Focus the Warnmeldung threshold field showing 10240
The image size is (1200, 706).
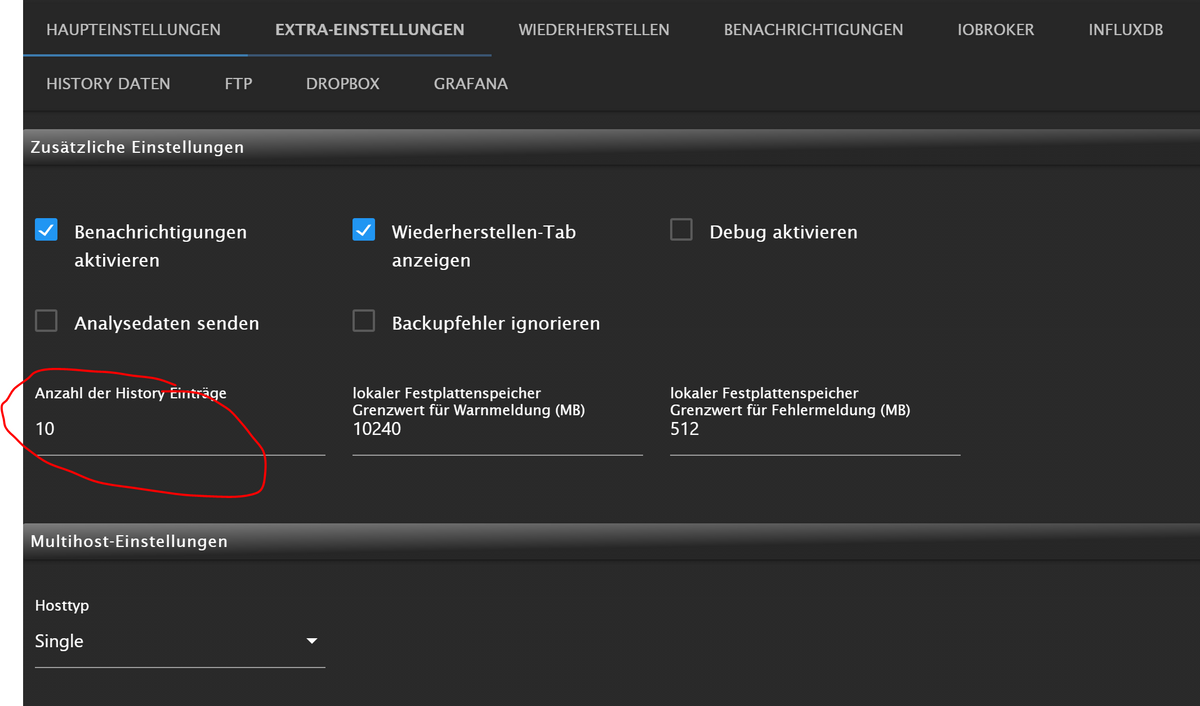pos(497,429)
